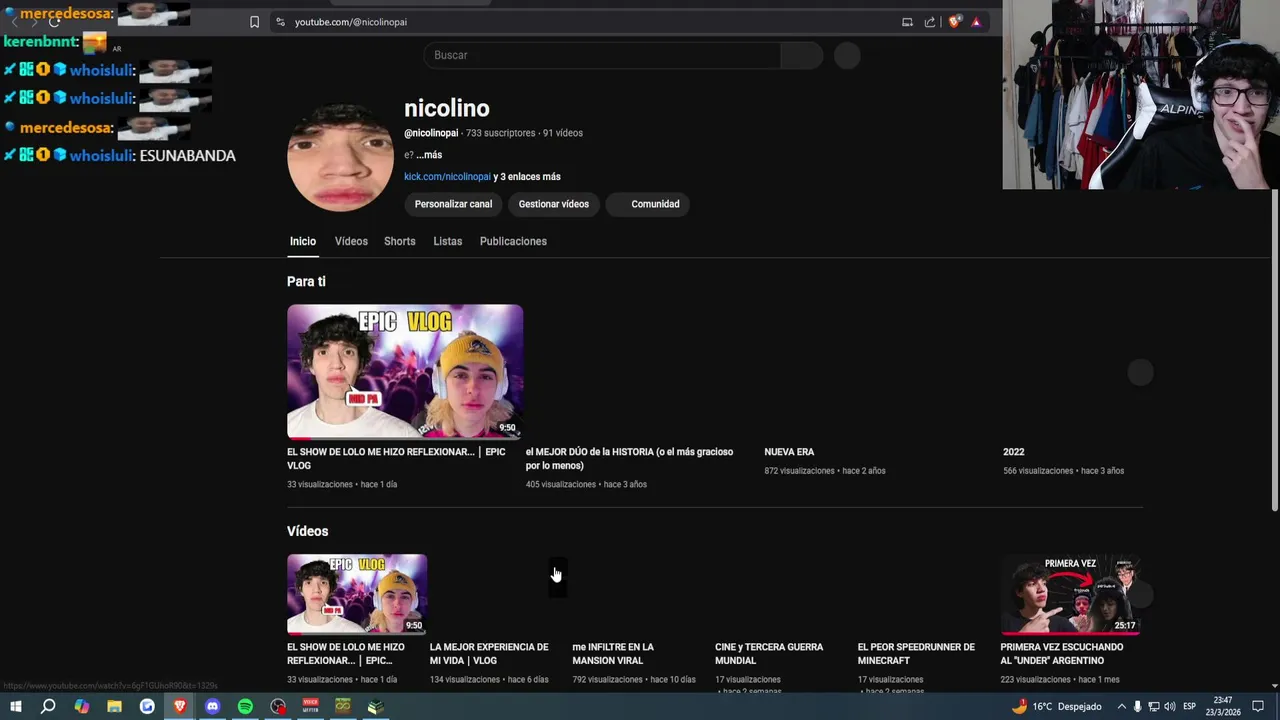Click the 'Para ti' section heading
Viewport: 1280px width, 720px height.
coord(306,282)
